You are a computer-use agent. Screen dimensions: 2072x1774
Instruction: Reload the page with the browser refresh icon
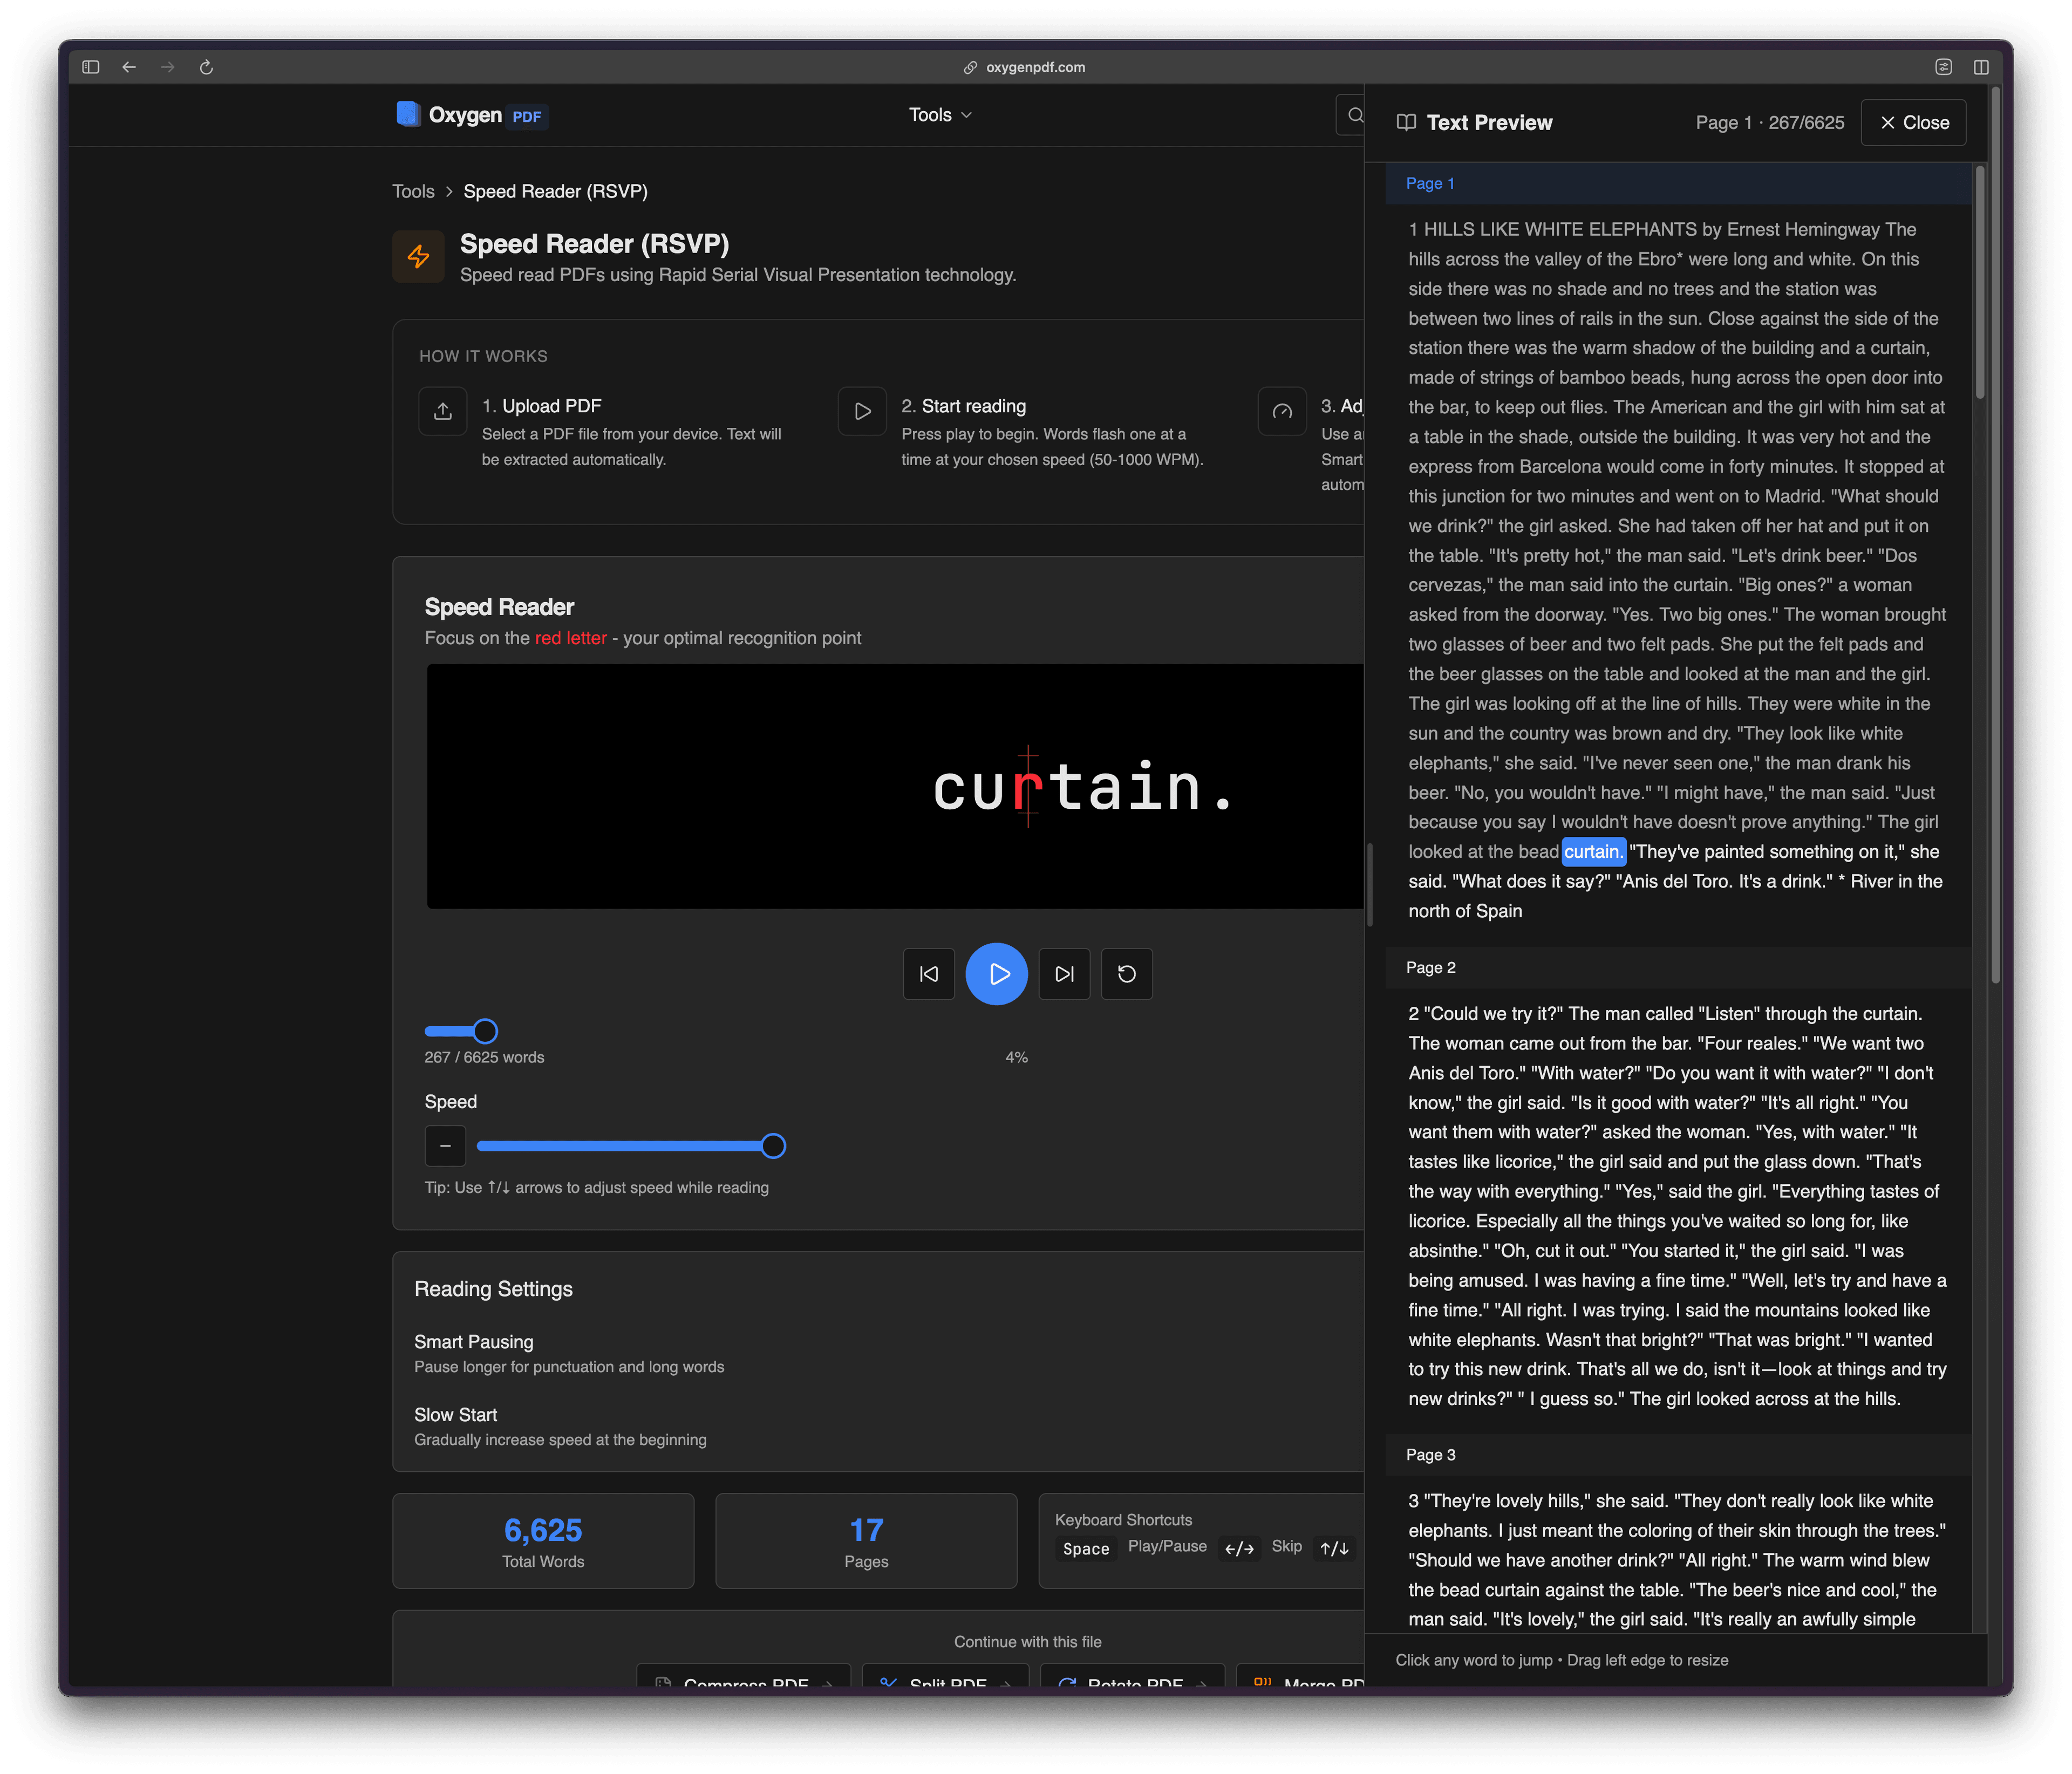[x=207, y=67]
